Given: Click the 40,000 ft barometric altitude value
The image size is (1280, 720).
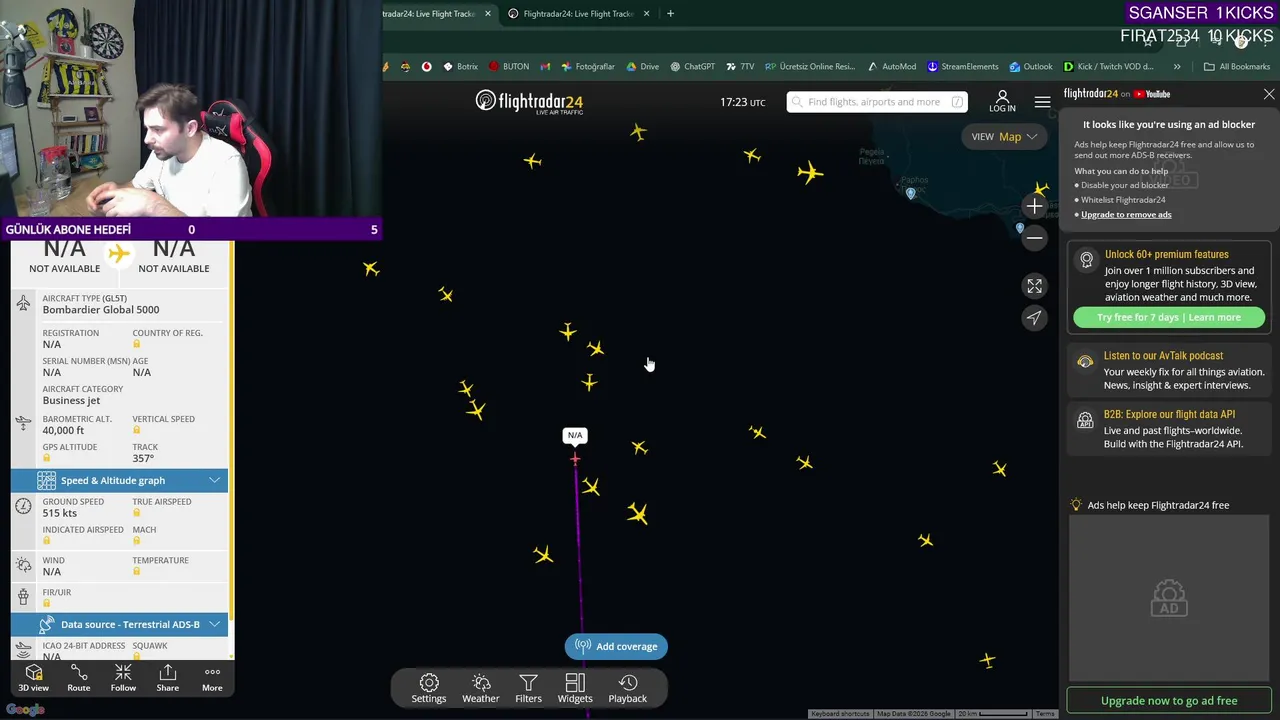Looking at the screenshot, I should pyautogui.click(x=63, y=431).
